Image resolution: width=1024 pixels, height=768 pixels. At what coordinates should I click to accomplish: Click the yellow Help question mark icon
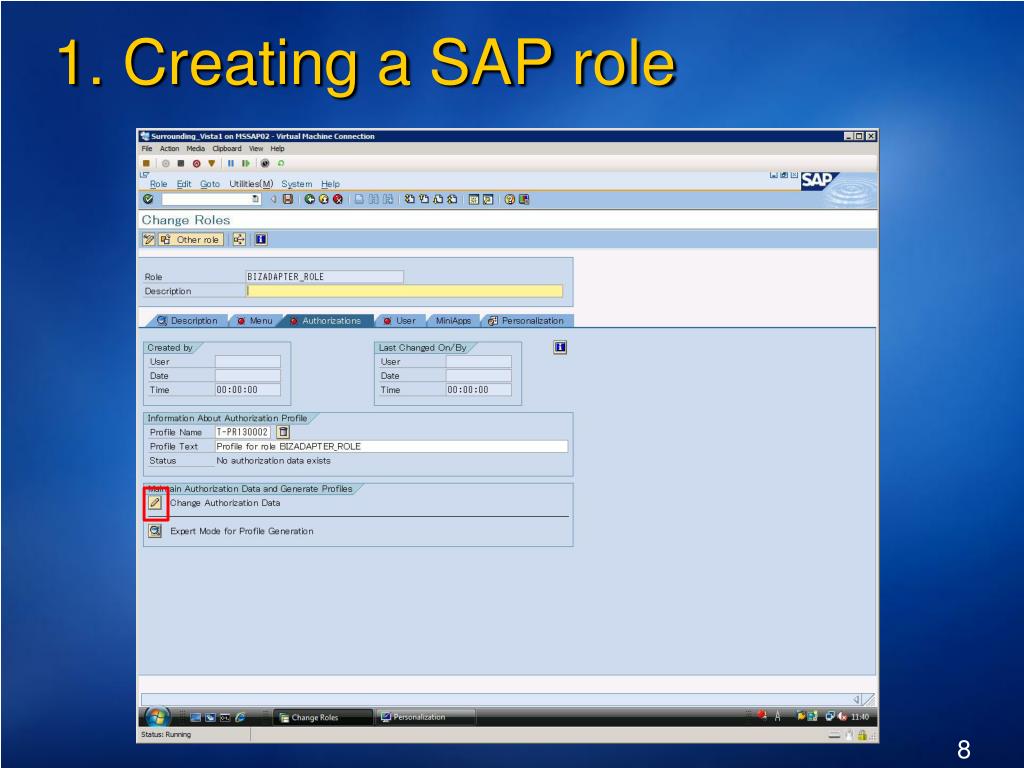pos(509,199)
